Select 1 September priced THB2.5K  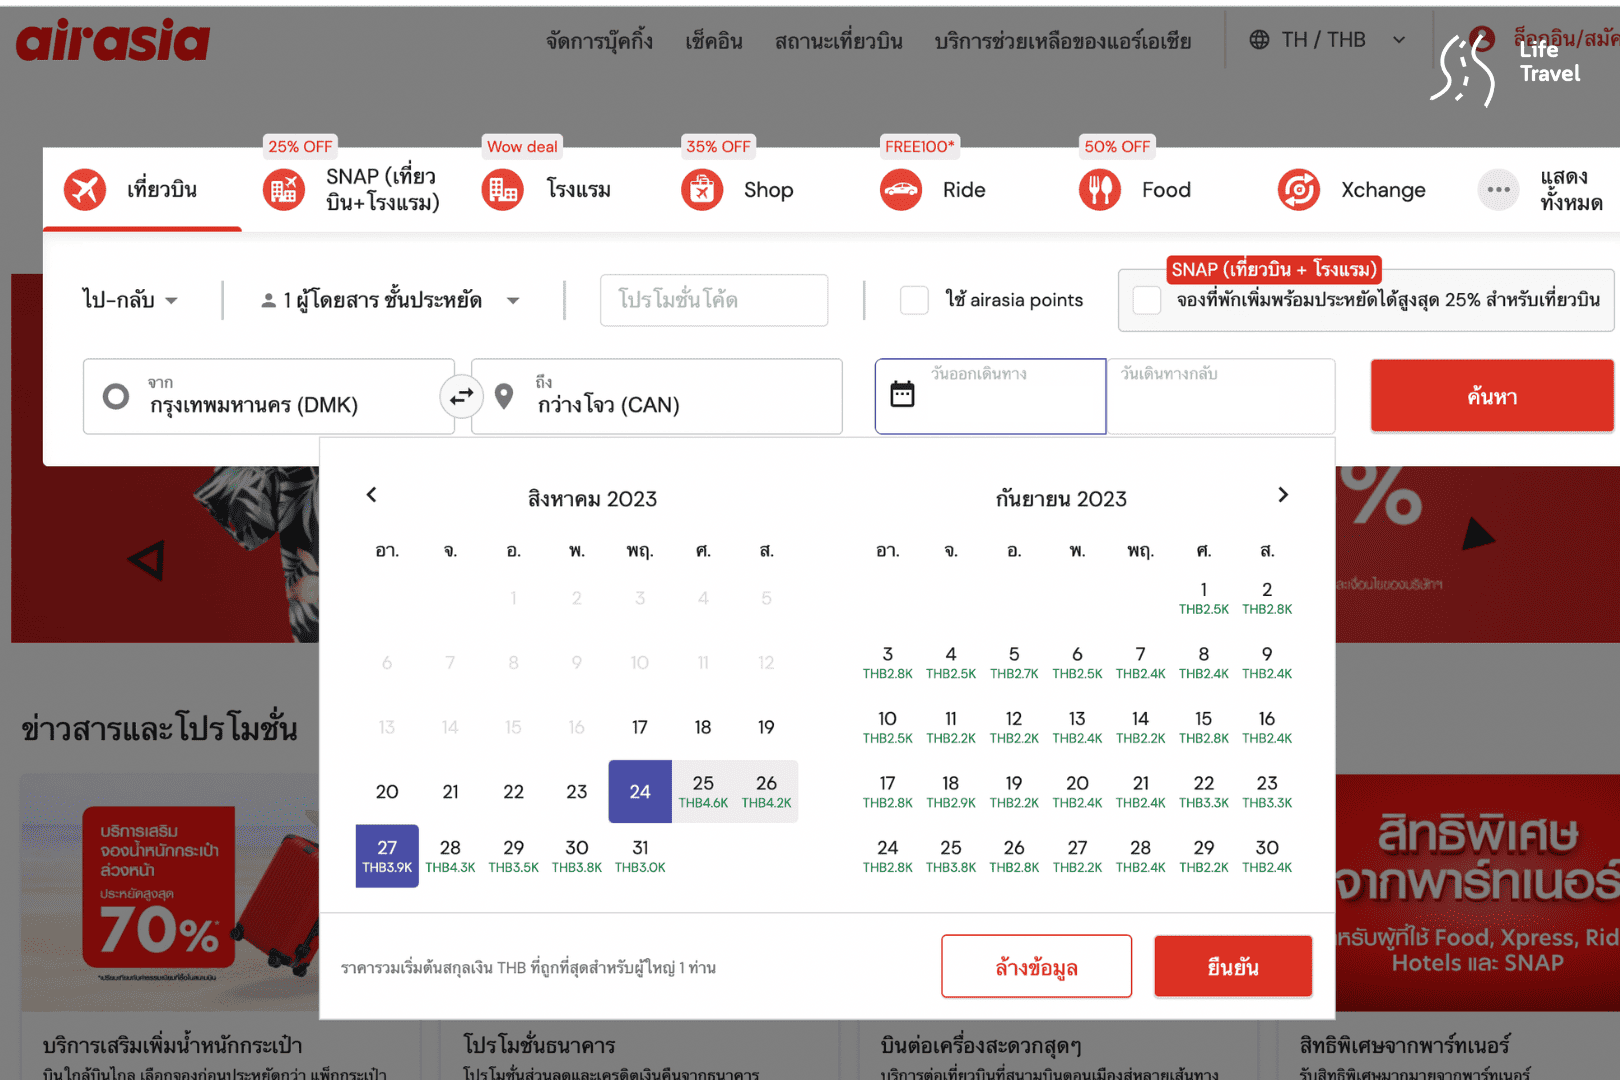pyautogui.click(x=1203, y=598)
